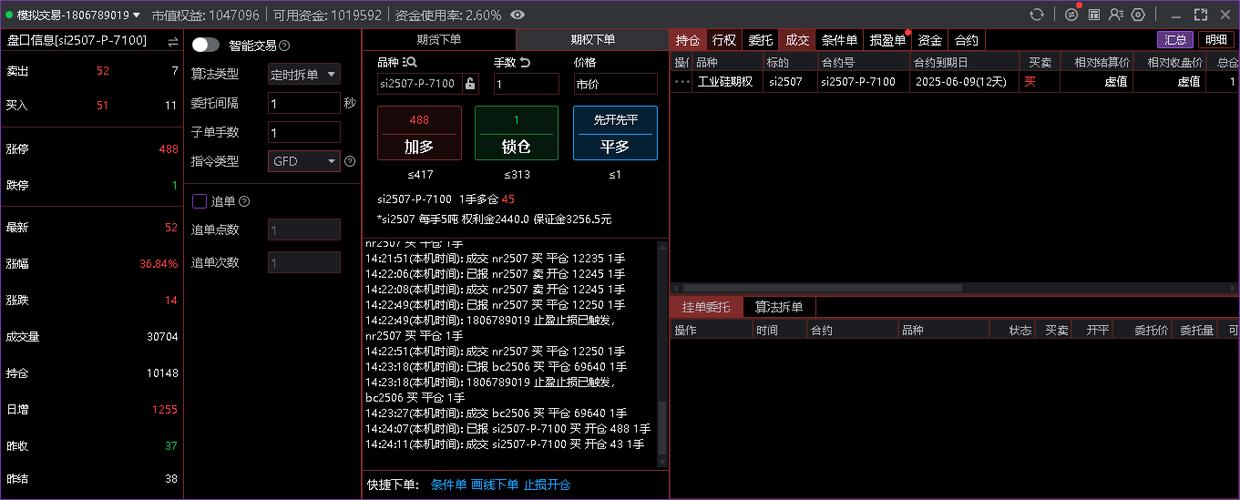Open the user account list icon
The width and height of the screenshot is (1240, 500).
click(1116, 15)
